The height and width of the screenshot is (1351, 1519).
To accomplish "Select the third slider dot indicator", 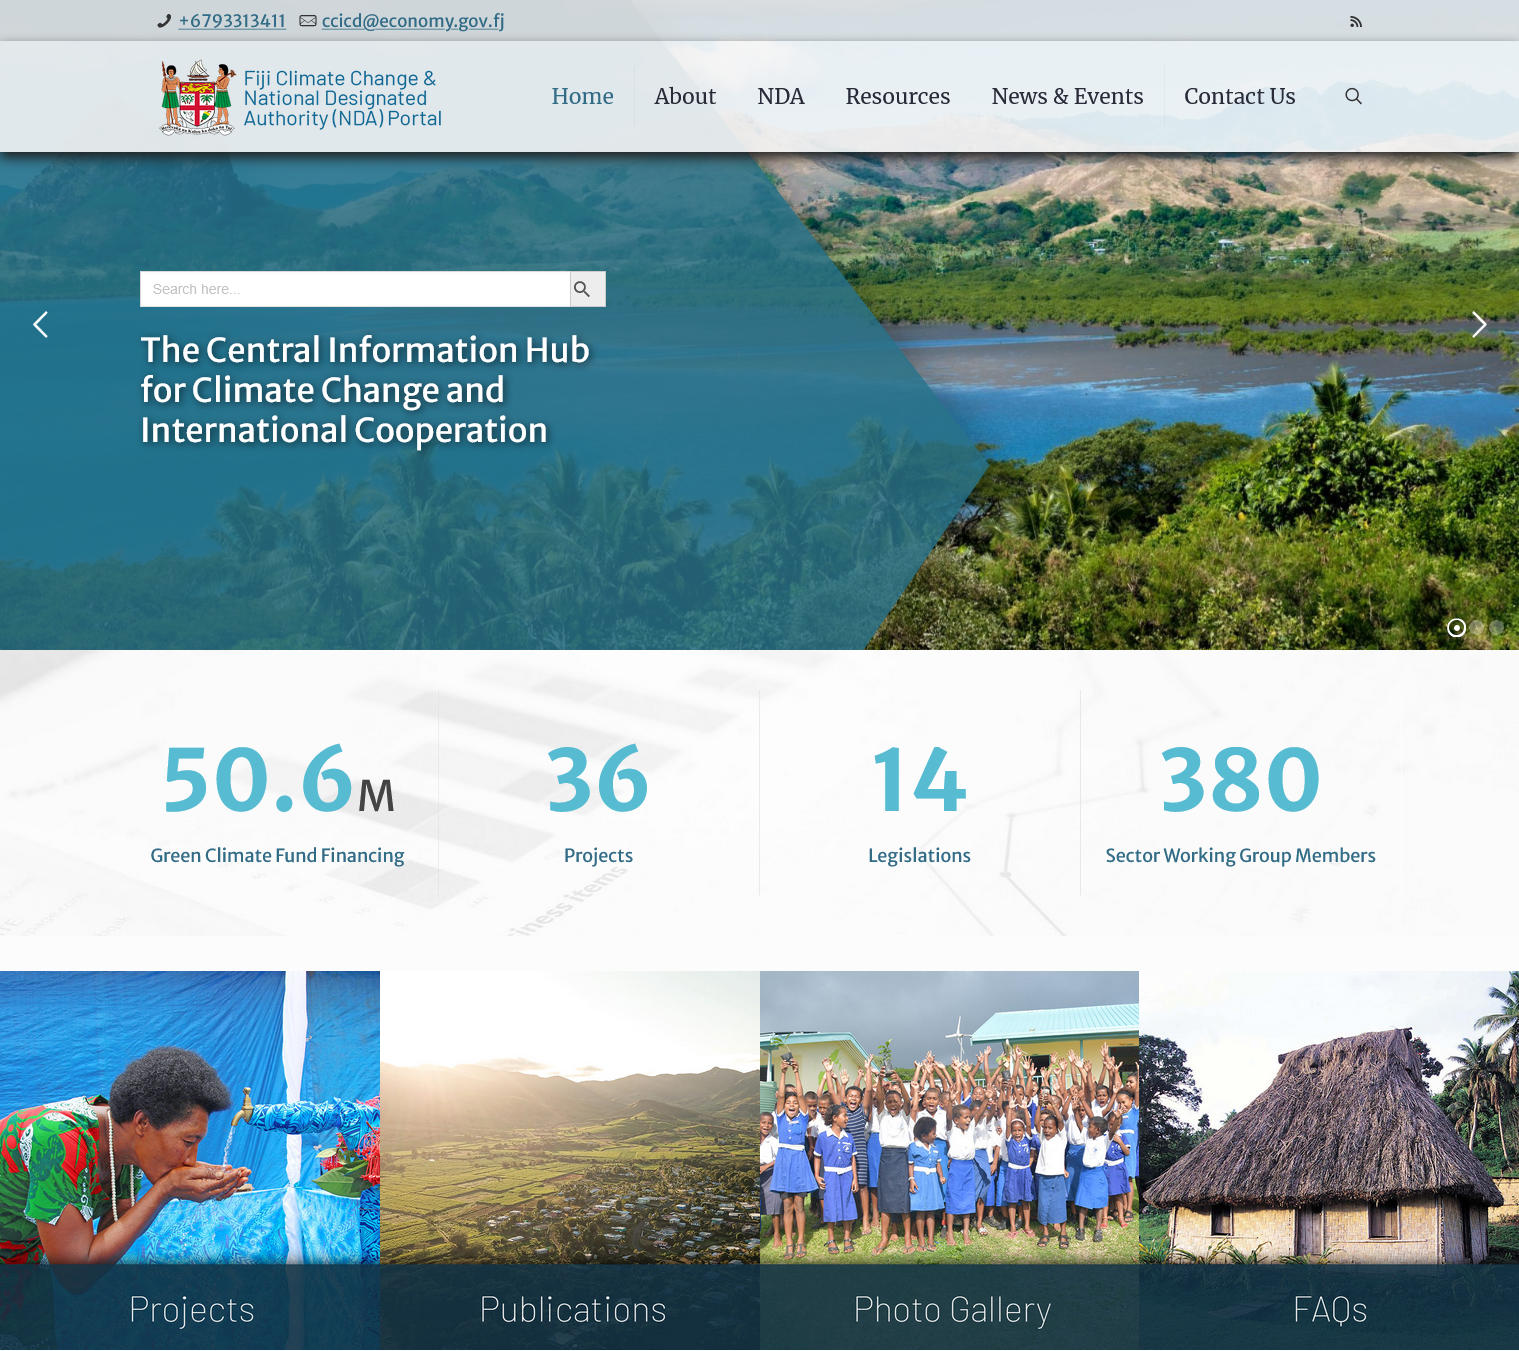I will [x=1497, y=628].
